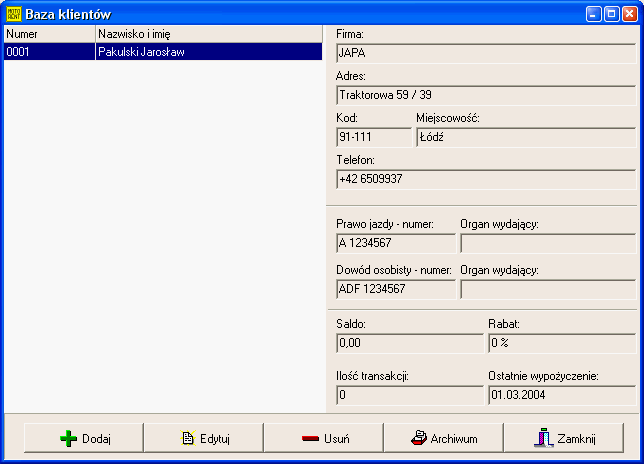Click the Adres field Traktorowa 59 / 39
The height and width of the screenshot is (464, 644).
click(x=485, y=96)
